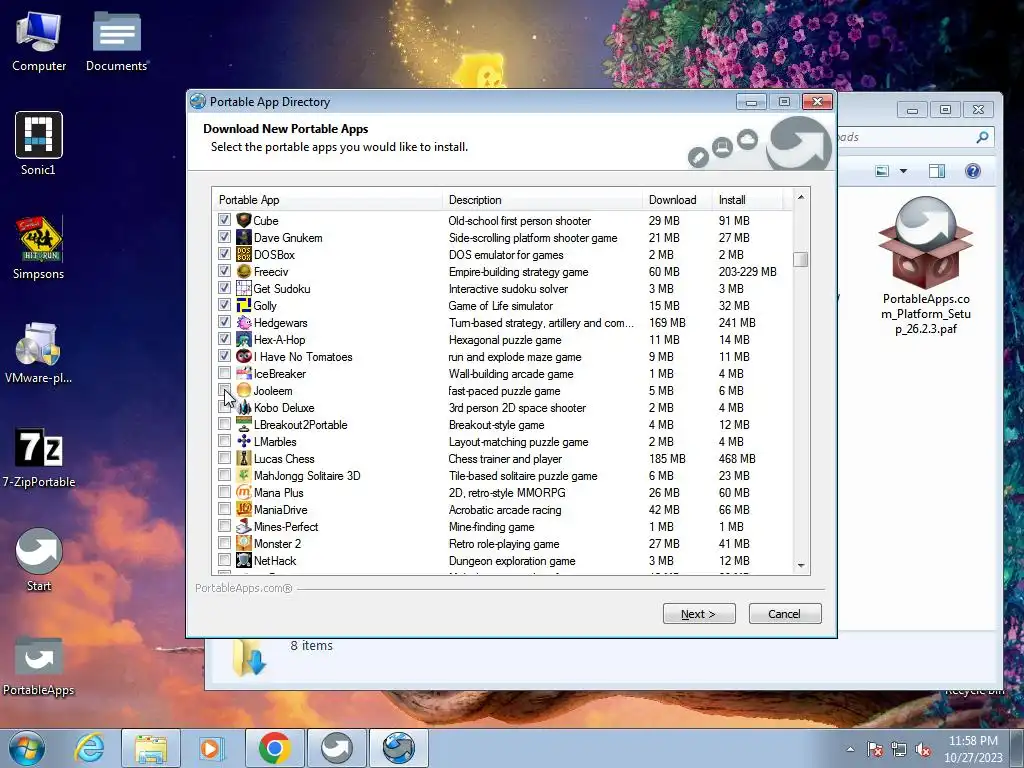Sort list by Description column header
1024x768 pixels.
click(x=542, y=200)
